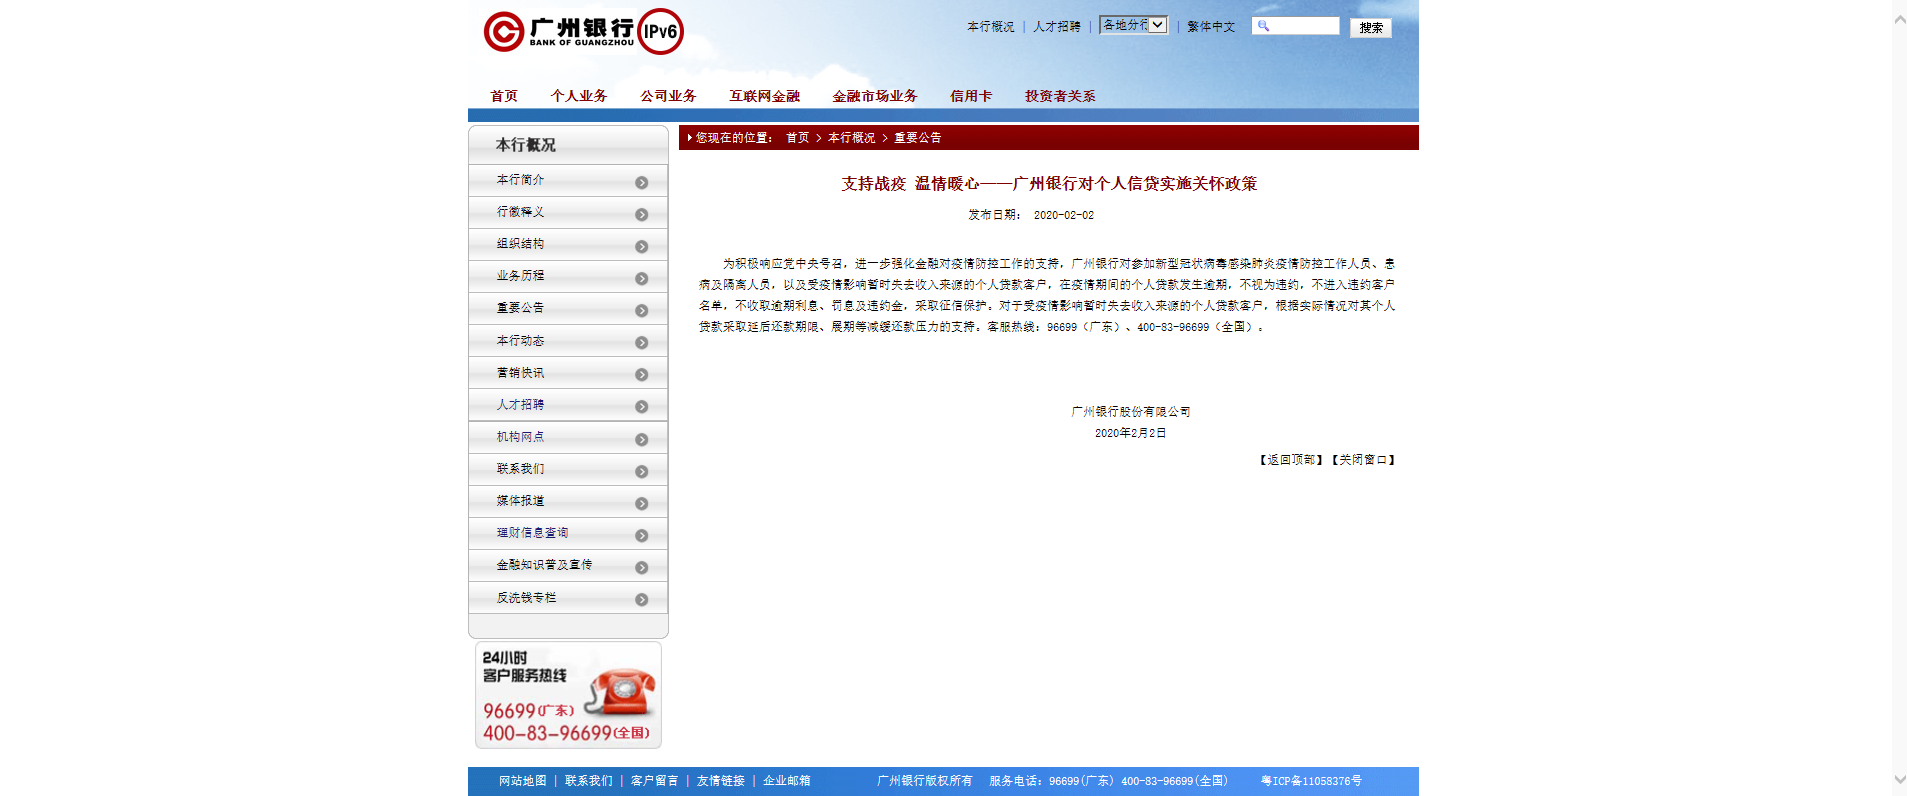Open 首页 in the main navigation bar
Viewport: 1907px width, 796px height.
[x=504, y=96]
